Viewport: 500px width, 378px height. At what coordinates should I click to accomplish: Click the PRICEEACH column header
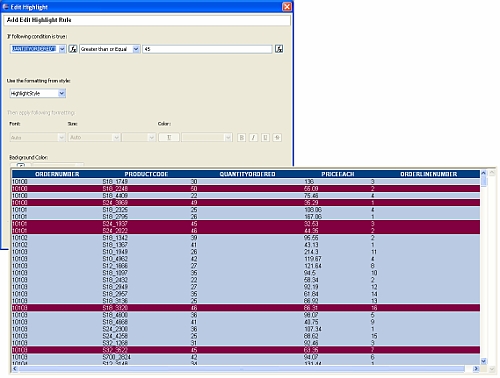point(338,174)
